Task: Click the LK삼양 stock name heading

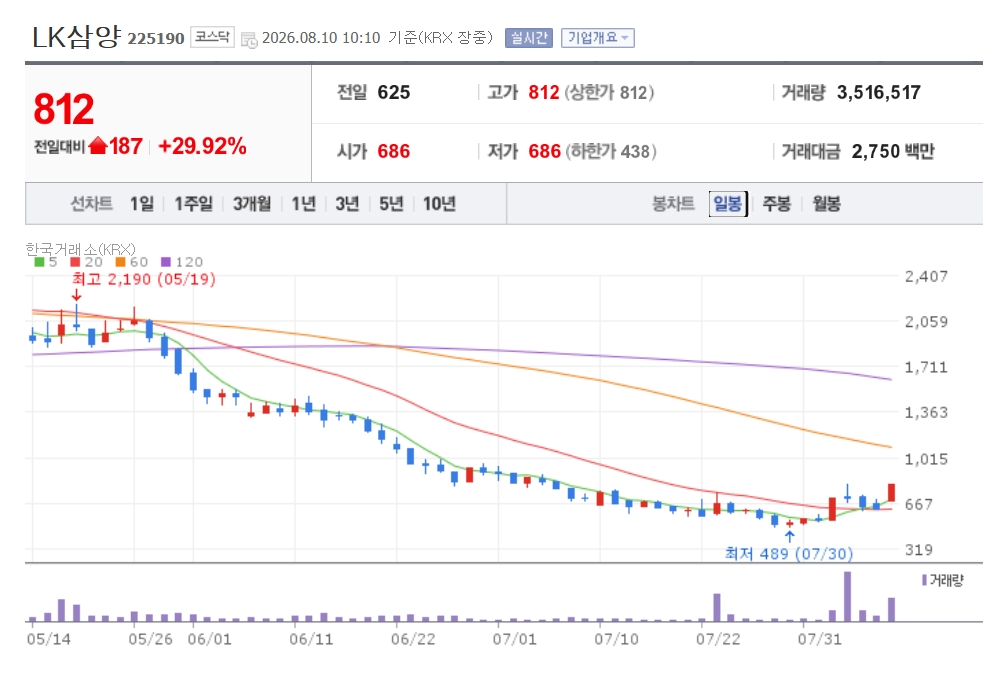Action: [76, 36]
